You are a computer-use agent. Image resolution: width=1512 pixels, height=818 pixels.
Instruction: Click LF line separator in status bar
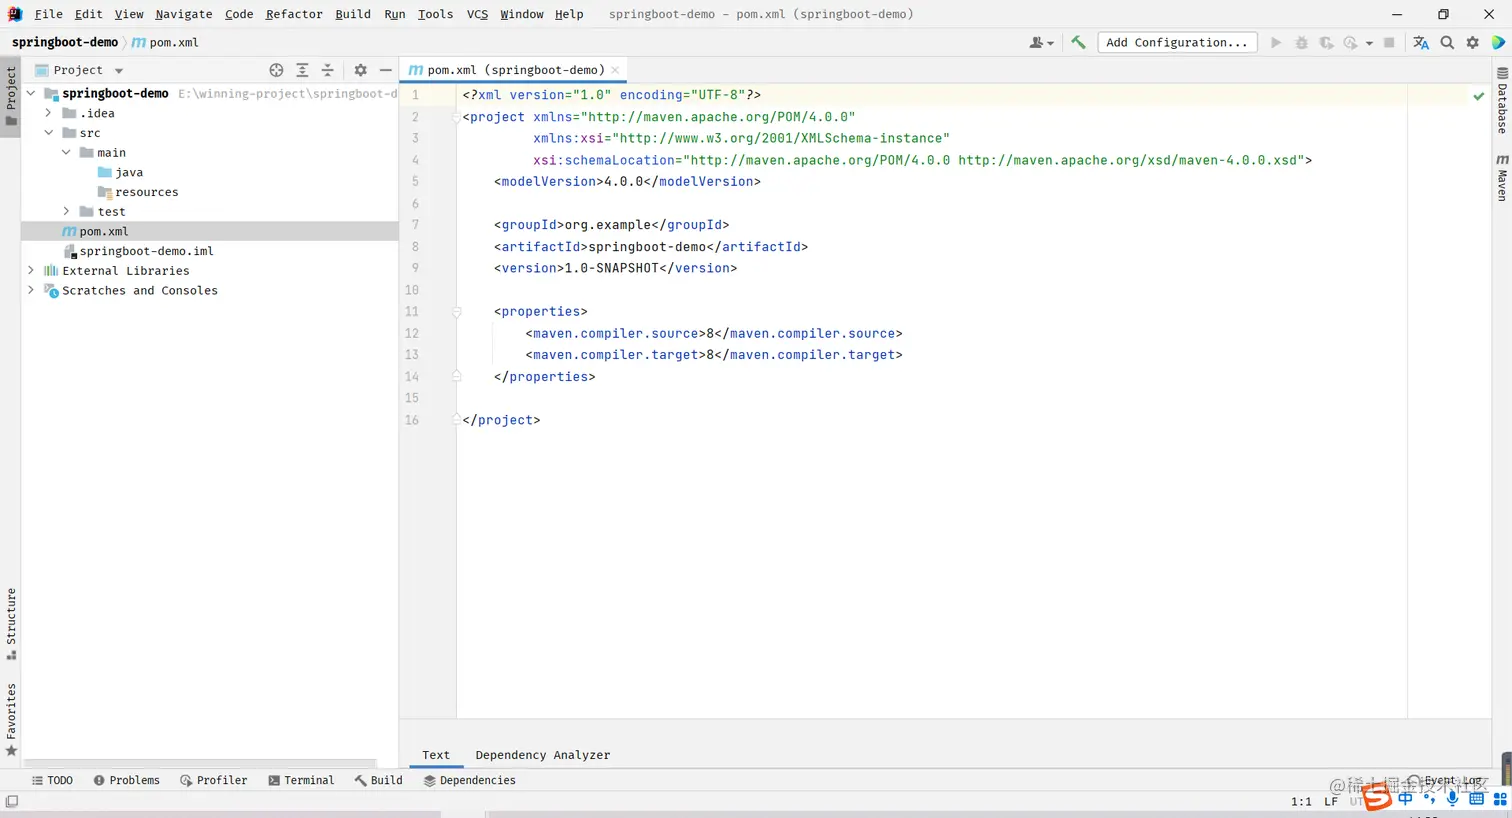click(x=1331, y=801)
